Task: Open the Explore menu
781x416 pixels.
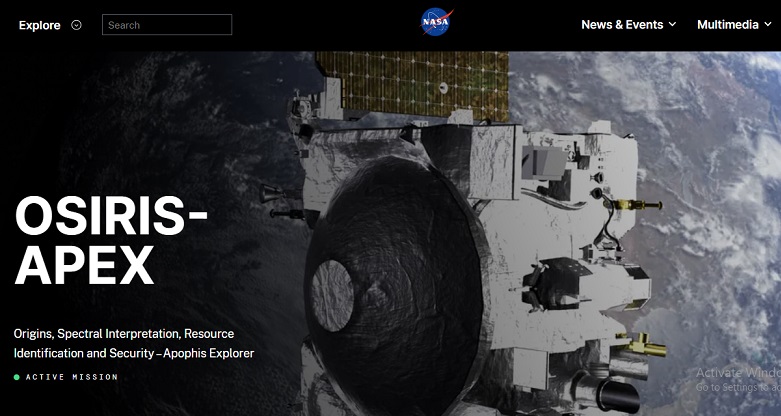Action: point(40,25)
